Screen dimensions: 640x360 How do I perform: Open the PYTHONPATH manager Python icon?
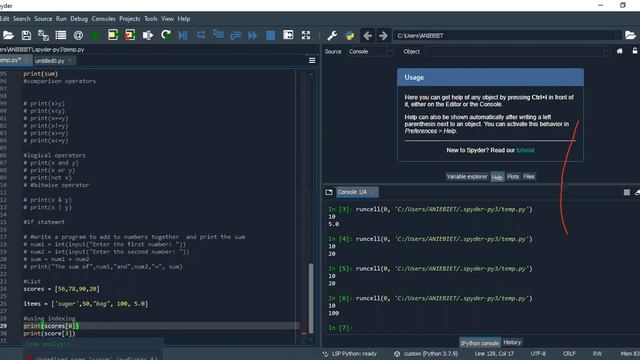pos(350,36)
